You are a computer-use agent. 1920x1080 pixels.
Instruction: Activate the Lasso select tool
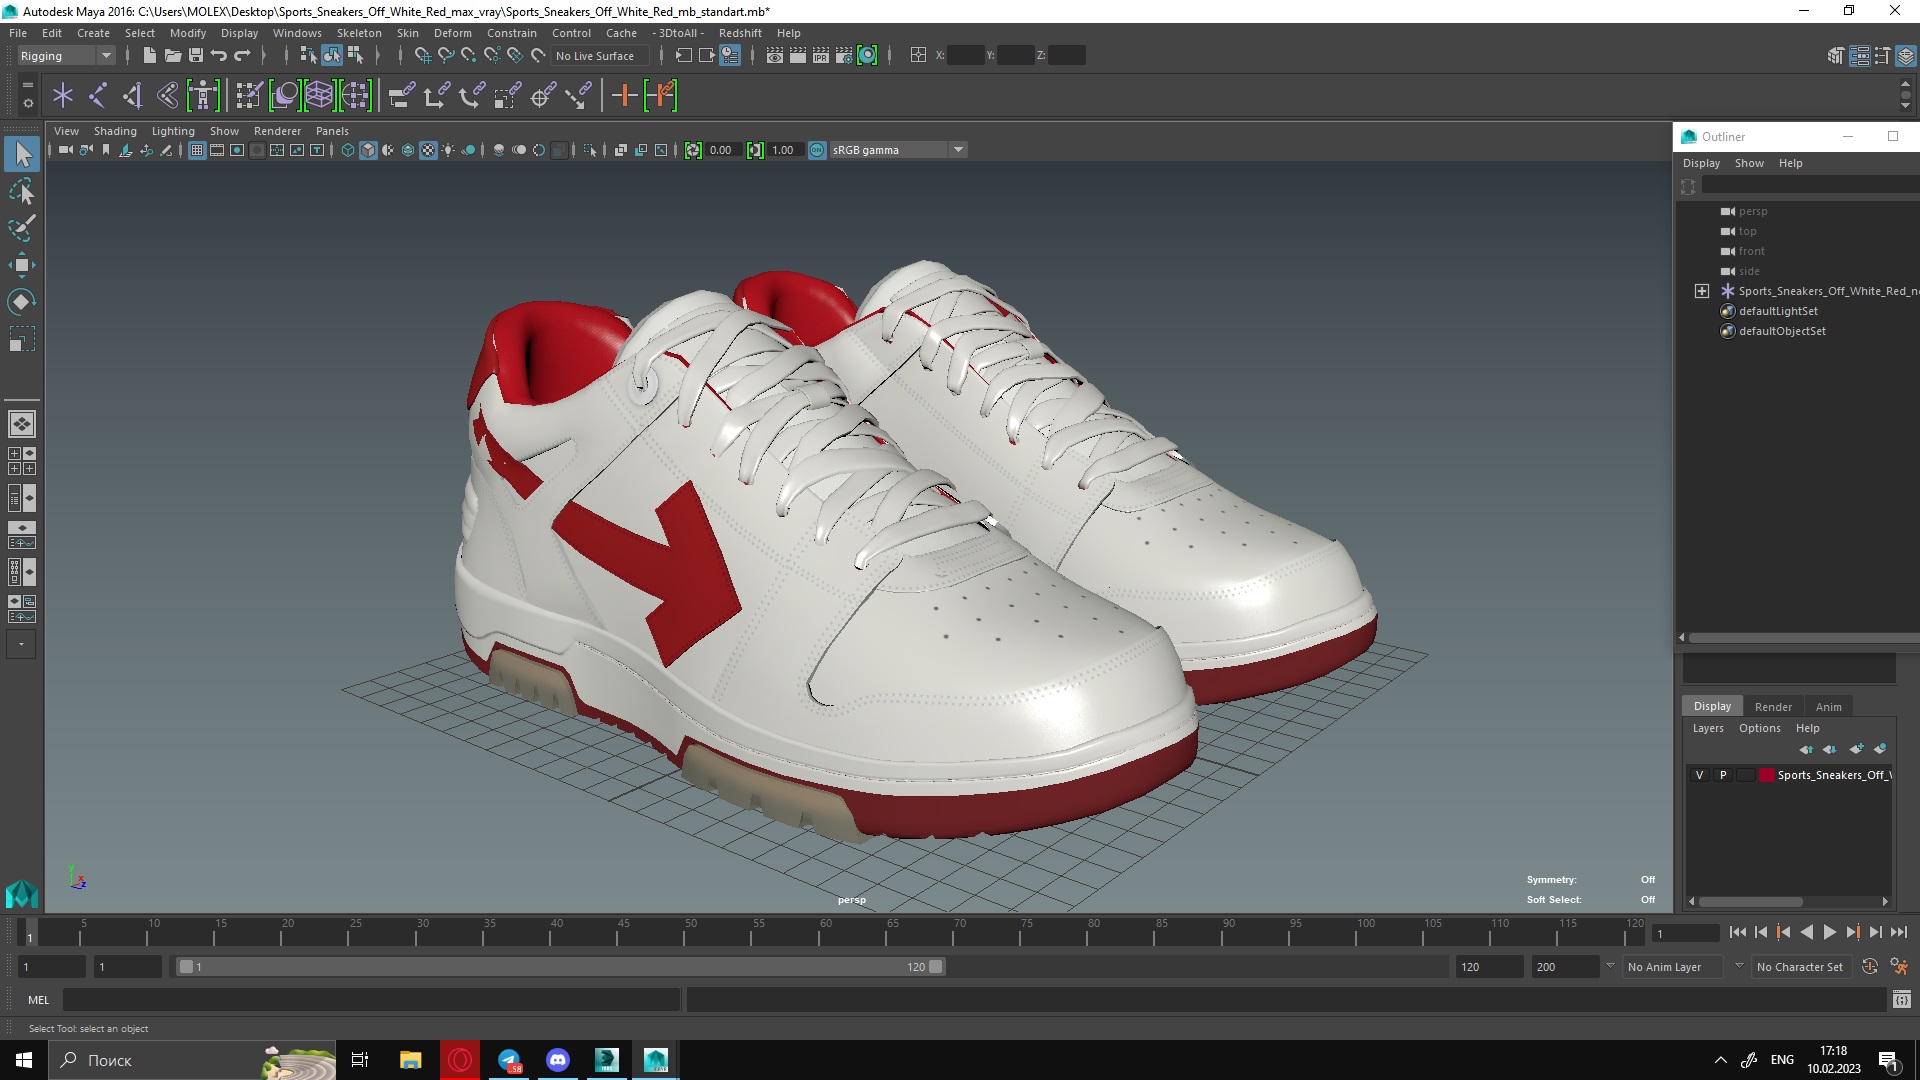click(x=22, y=191)
